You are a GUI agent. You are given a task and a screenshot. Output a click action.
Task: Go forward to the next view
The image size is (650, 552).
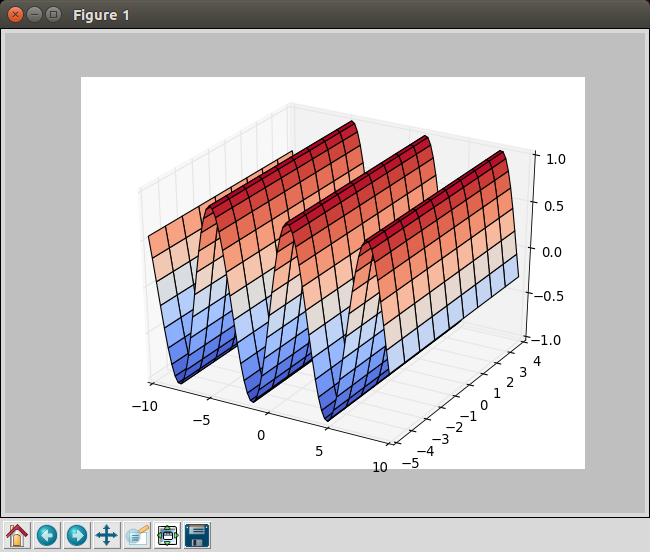pos(77,535)
